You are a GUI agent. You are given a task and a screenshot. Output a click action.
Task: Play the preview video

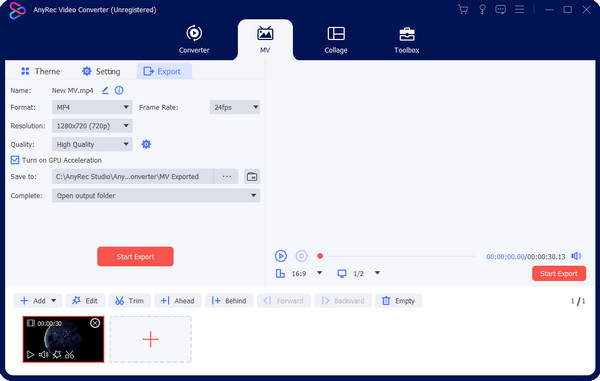pos(281,256)
